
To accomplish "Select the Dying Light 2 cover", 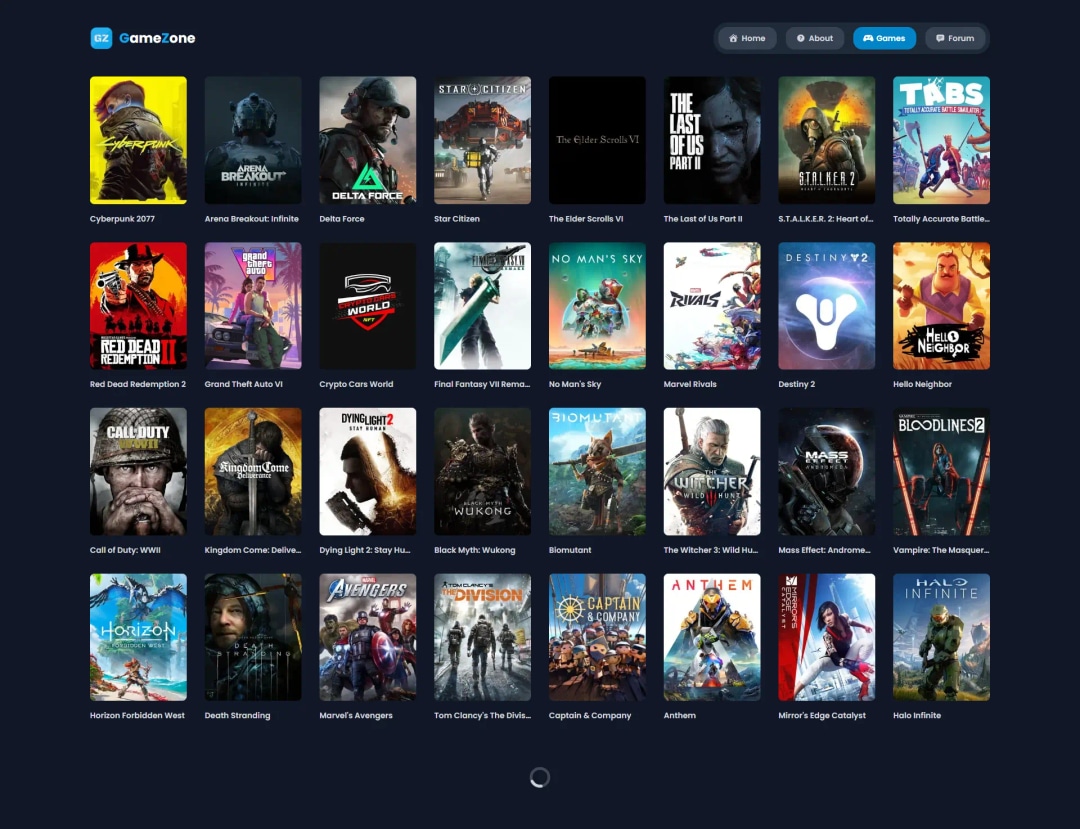I will point(368,472).
